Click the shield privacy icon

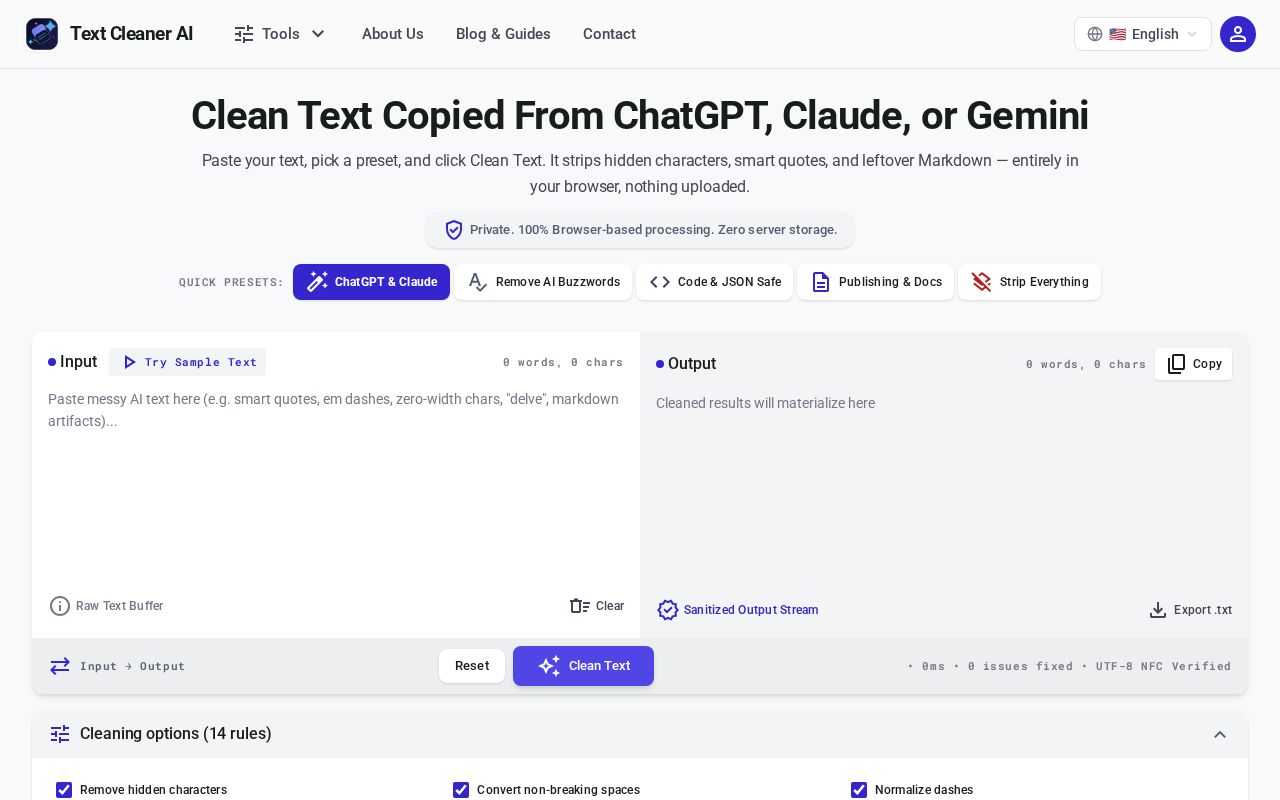[454, 230]
